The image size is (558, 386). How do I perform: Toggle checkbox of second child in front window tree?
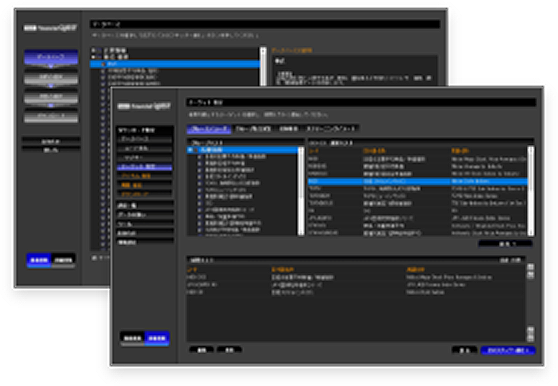click(200, 163)
